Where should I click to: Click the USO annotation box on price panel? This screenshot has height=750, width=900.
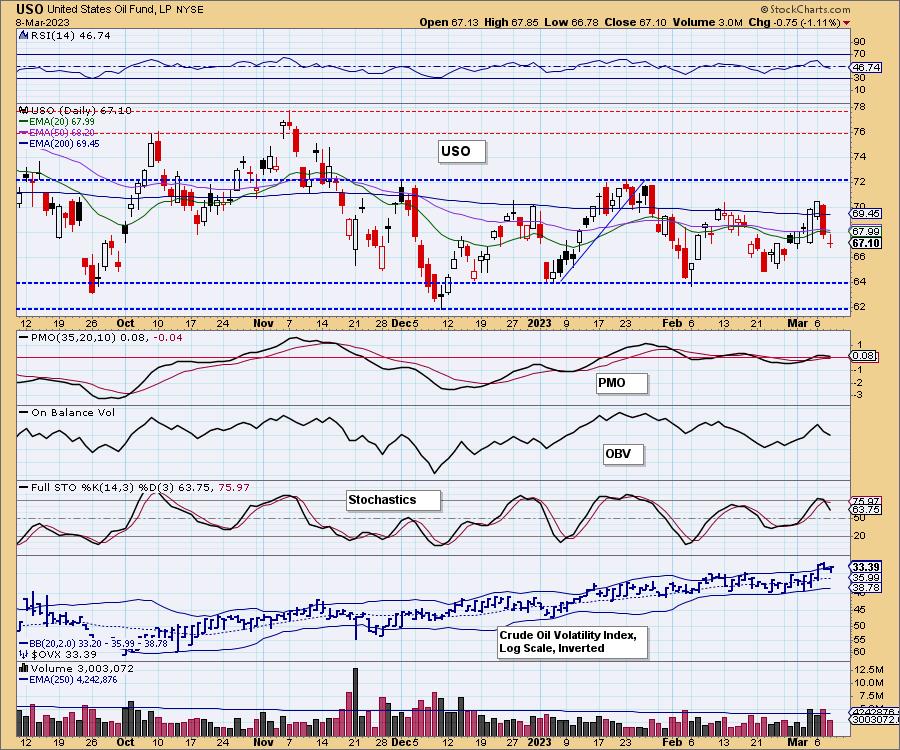coord(462,151)
